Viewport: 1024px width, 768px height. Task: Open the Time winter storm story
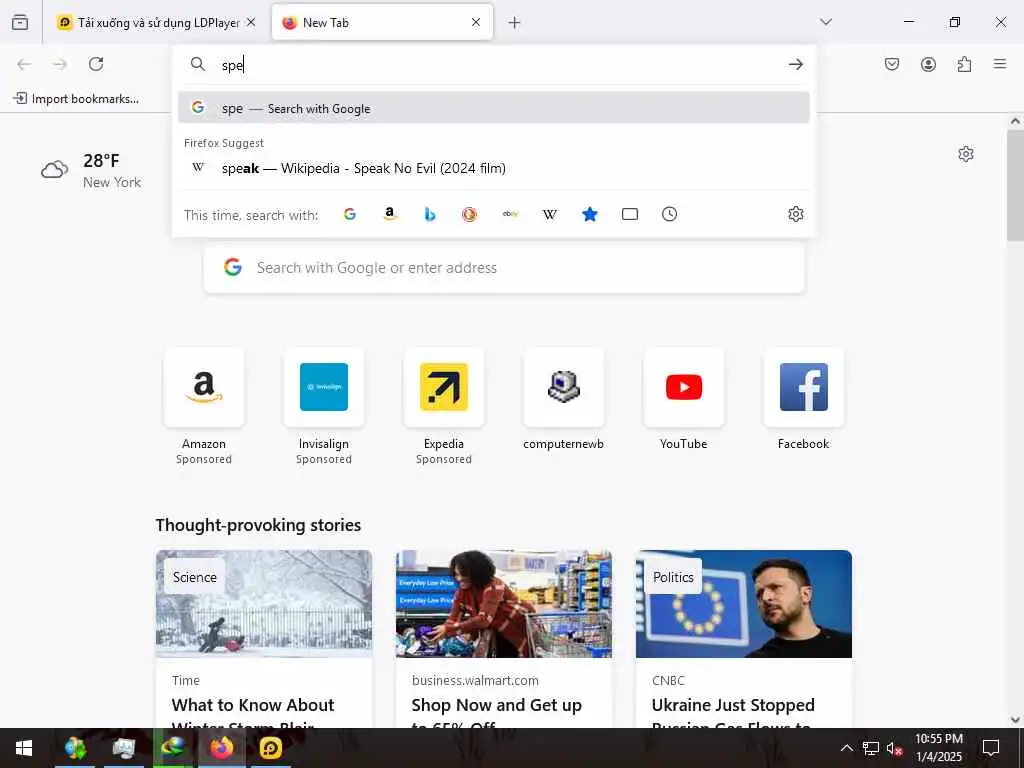tap(264, 639)
